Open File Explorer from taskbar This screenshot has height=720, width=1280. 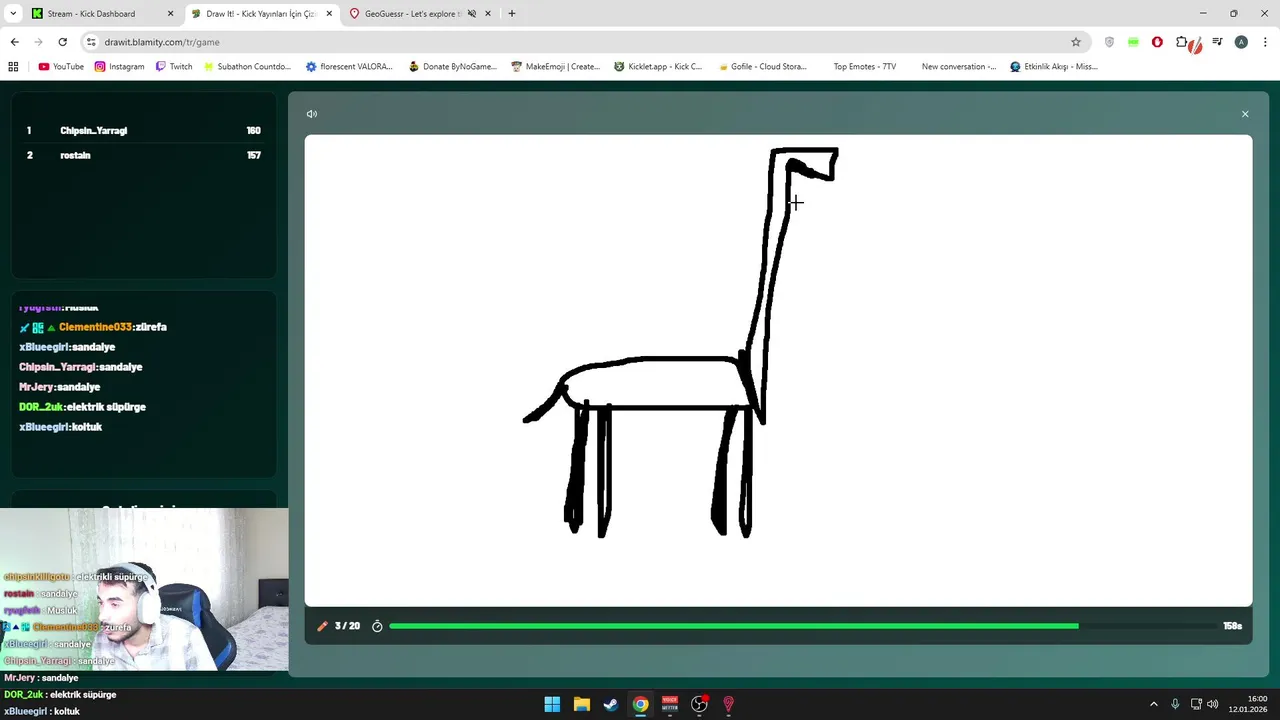(x=581, y=704)
